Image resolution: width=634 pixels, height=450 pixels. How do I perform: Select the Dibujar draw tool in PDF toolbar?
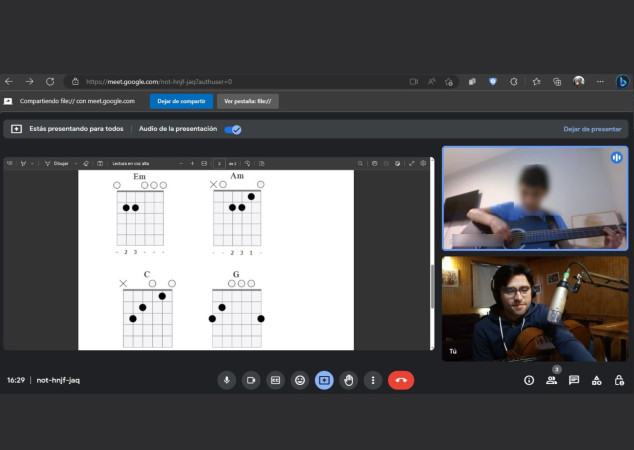click(x=57, y=163)
